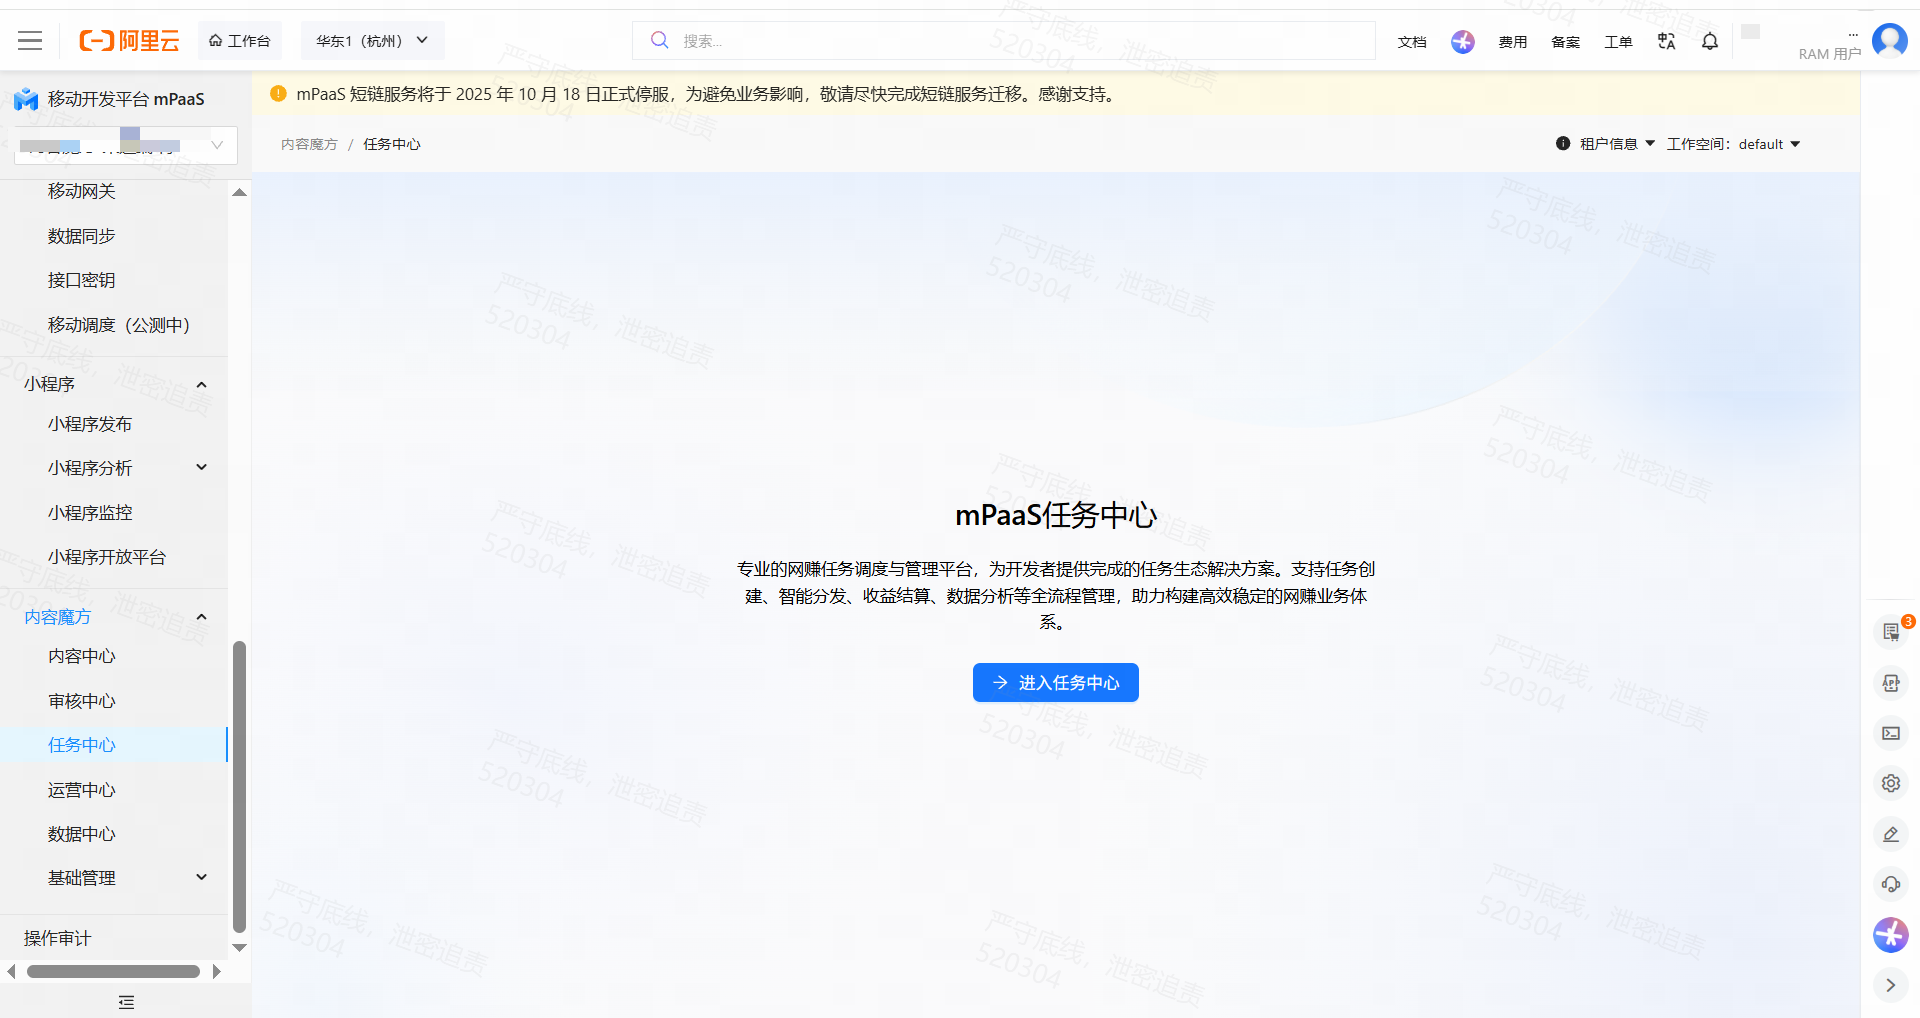The height and width of the screenshot is (1018, 1920).
Task: Open 内容中心 page
Action: [82, 656]
